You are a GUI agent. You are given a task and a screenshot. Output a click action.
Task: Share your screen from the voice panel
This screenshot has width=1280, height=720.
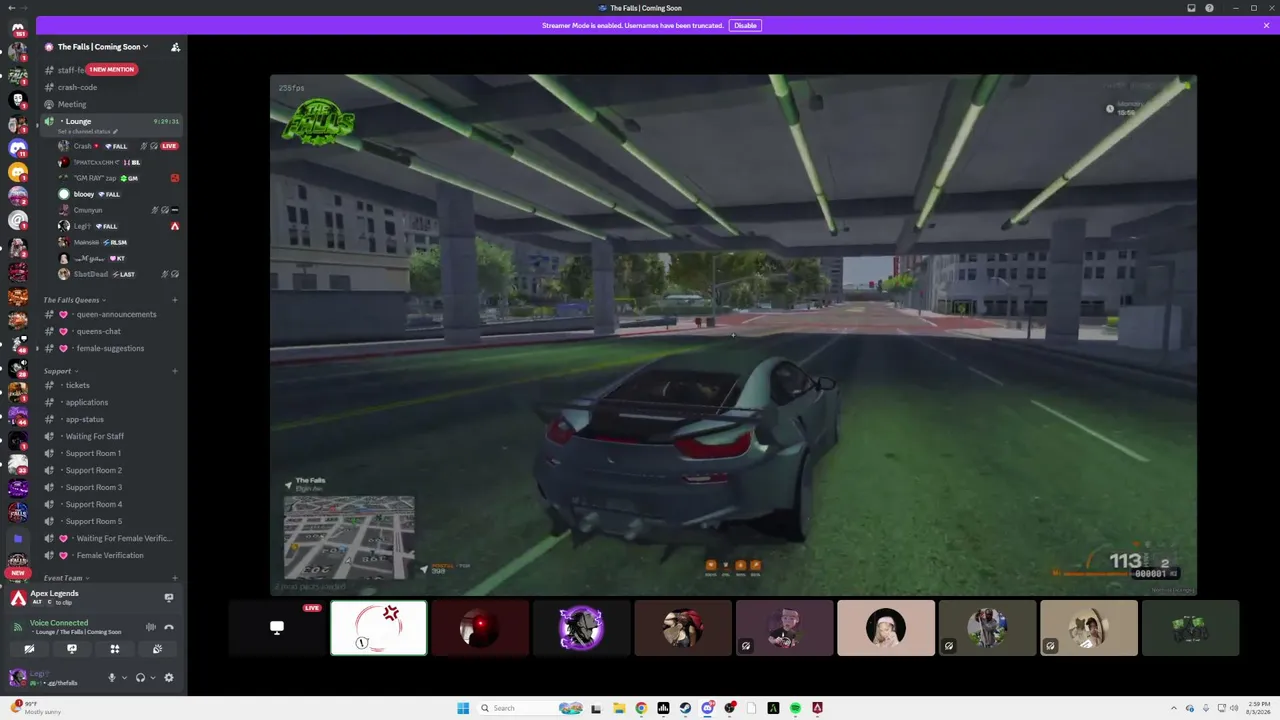[72, 649]
